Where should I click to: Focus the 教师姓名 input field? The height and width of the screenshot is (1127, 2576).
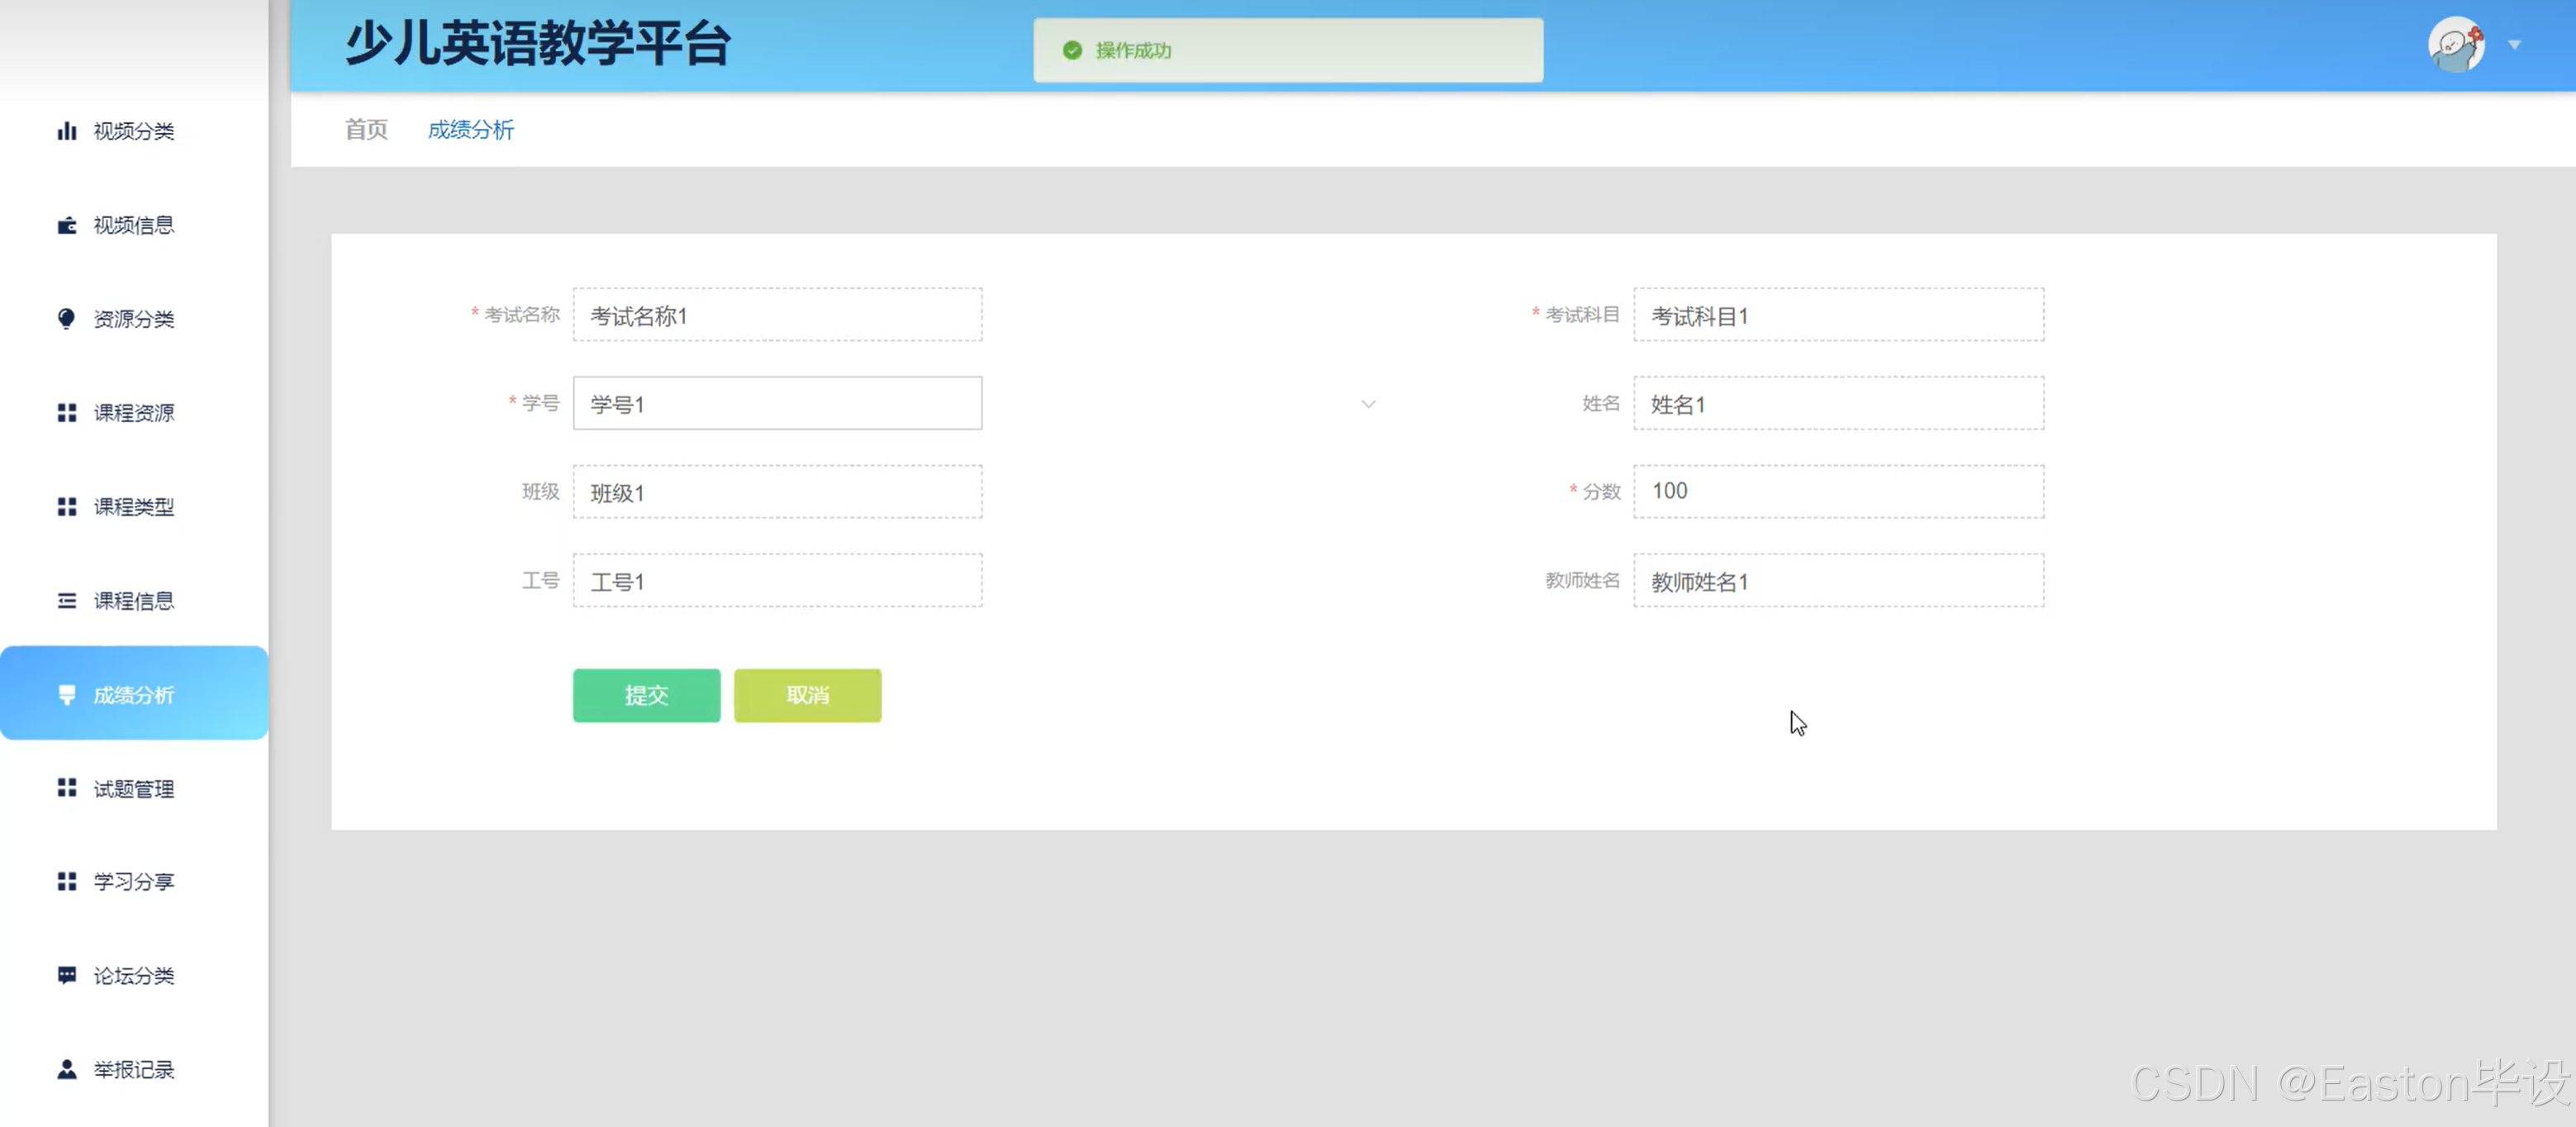pos(1838,580)
